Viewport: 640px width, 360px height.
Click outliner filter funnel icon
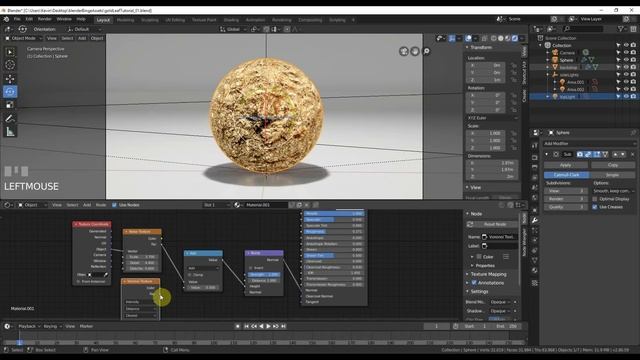point(621,29)
